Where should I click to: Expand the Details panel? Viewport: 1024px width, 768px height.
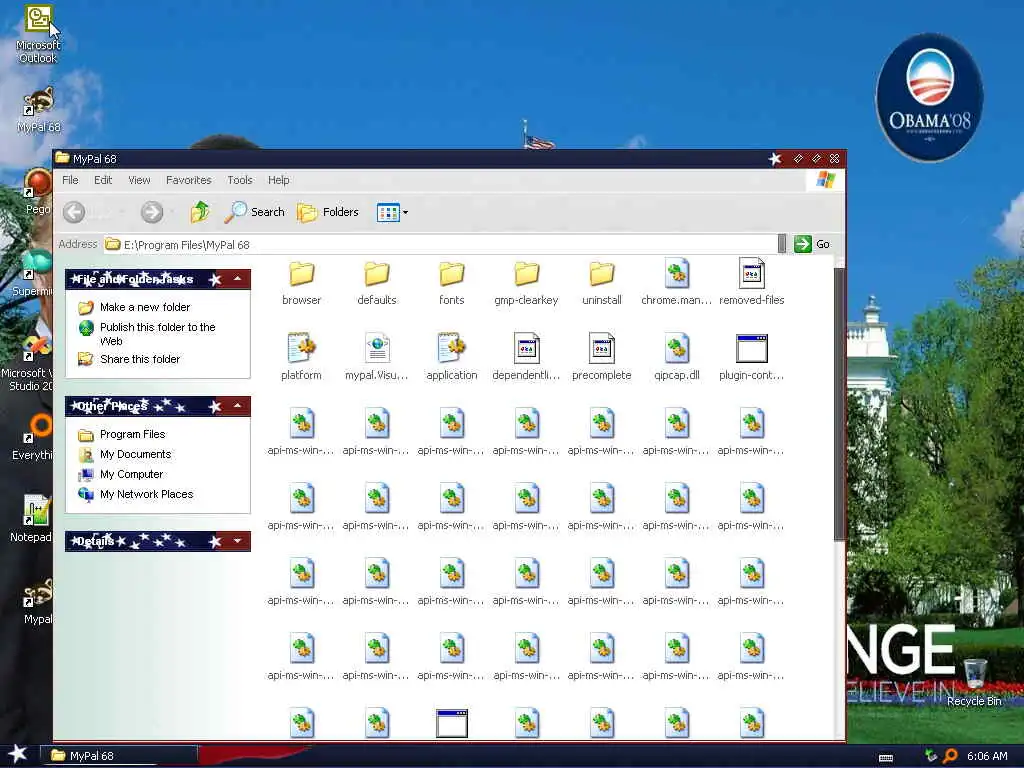coord(238,541)
